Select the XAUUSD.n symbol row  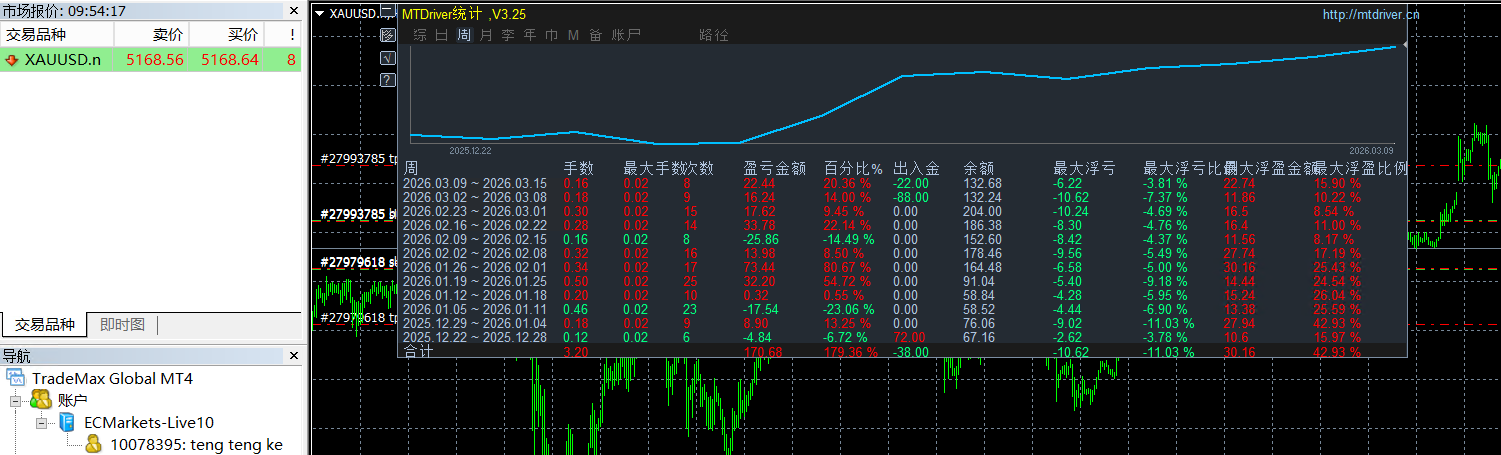click(150, 60)
